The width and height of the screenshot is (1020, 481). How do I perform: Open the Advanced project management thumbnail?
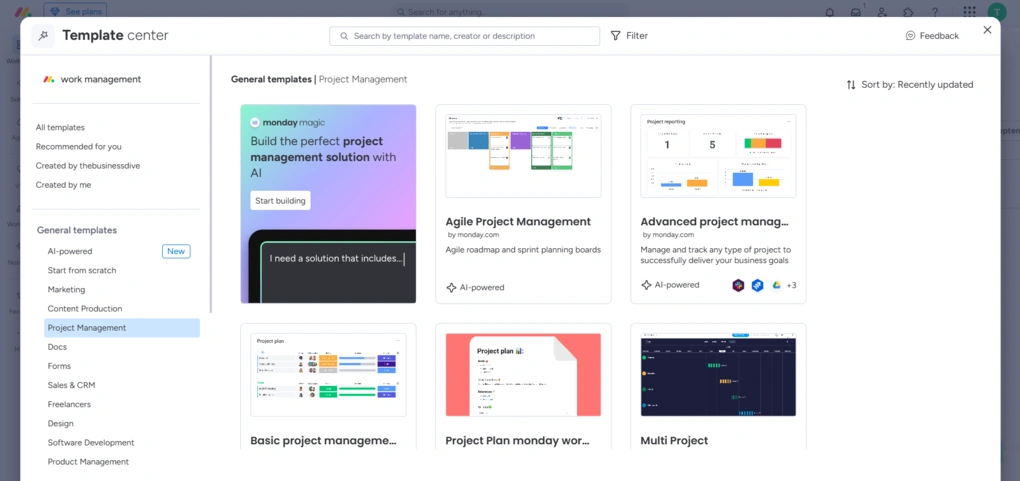718,156
